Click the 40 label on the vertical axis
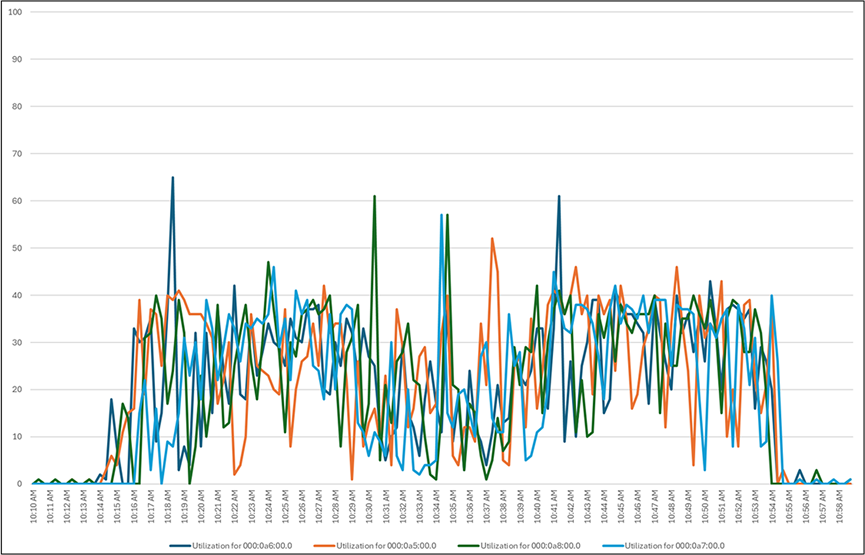The height and width of the screenshot is (555, 865). 18,295
